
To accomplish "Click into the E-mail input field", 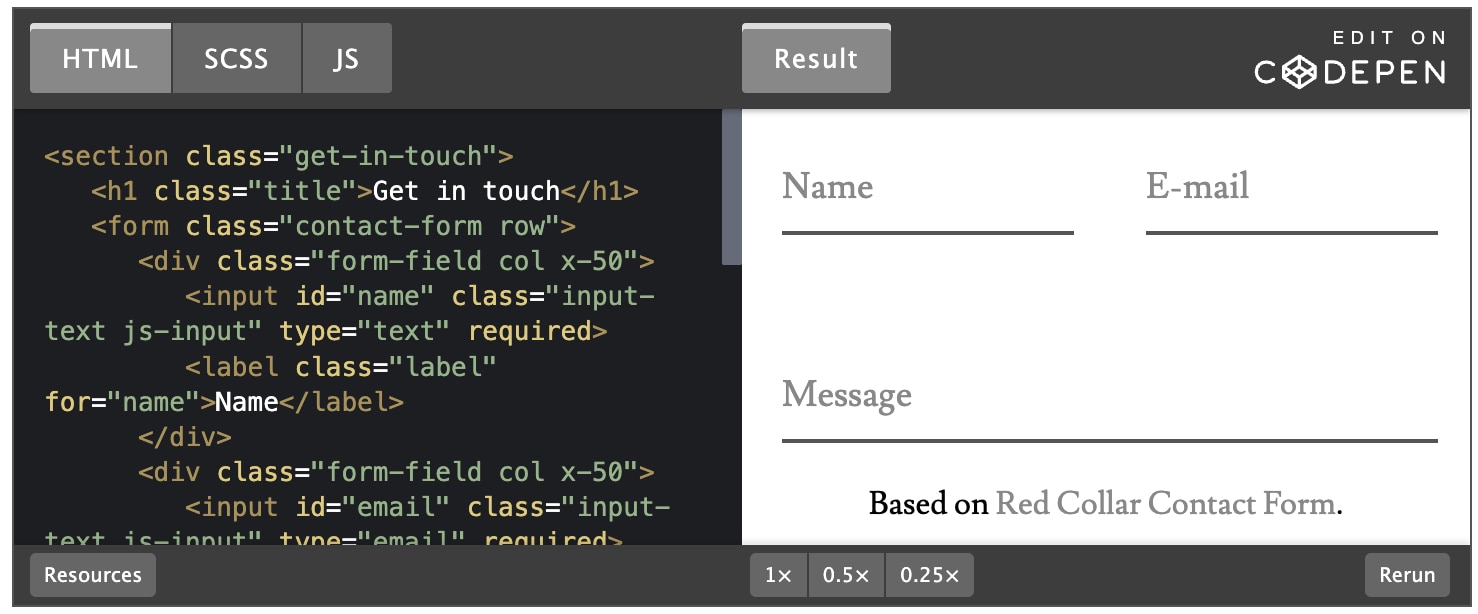I will [1291, 202].
